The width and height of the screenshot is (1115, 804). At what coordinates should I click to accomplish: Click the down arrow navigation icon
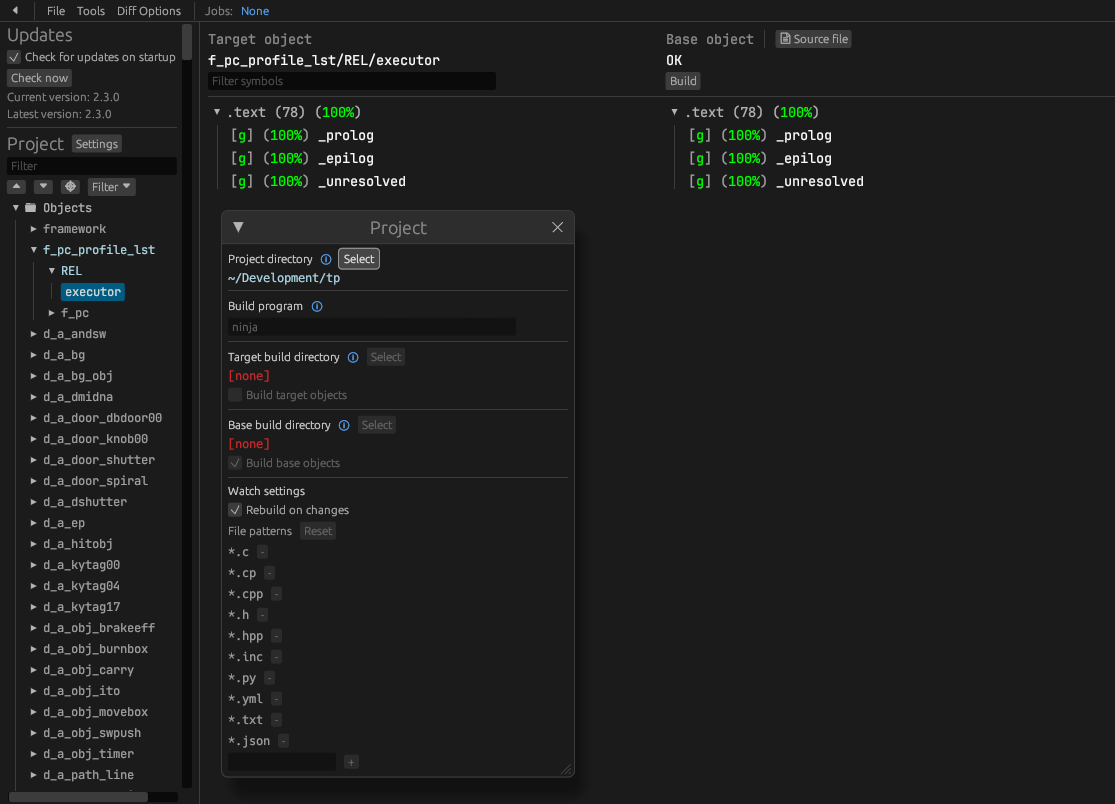(x=42, y=186)
